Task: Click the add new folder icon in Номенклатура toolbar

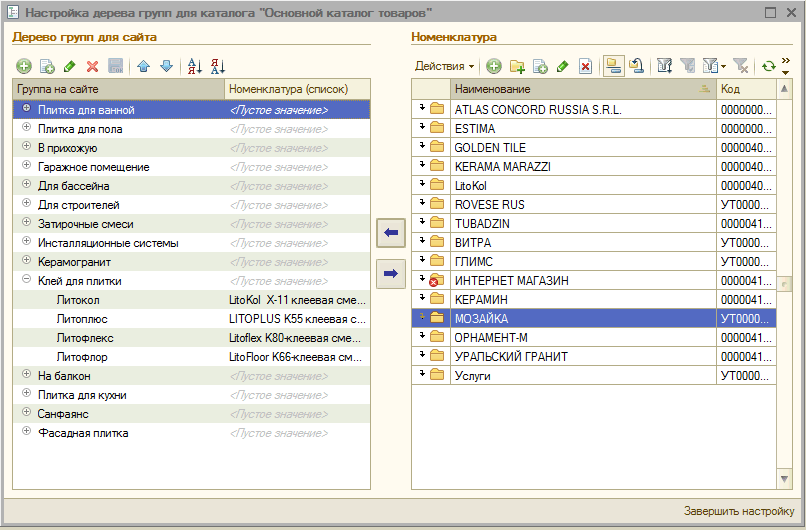Action: [x=517, y=66]
